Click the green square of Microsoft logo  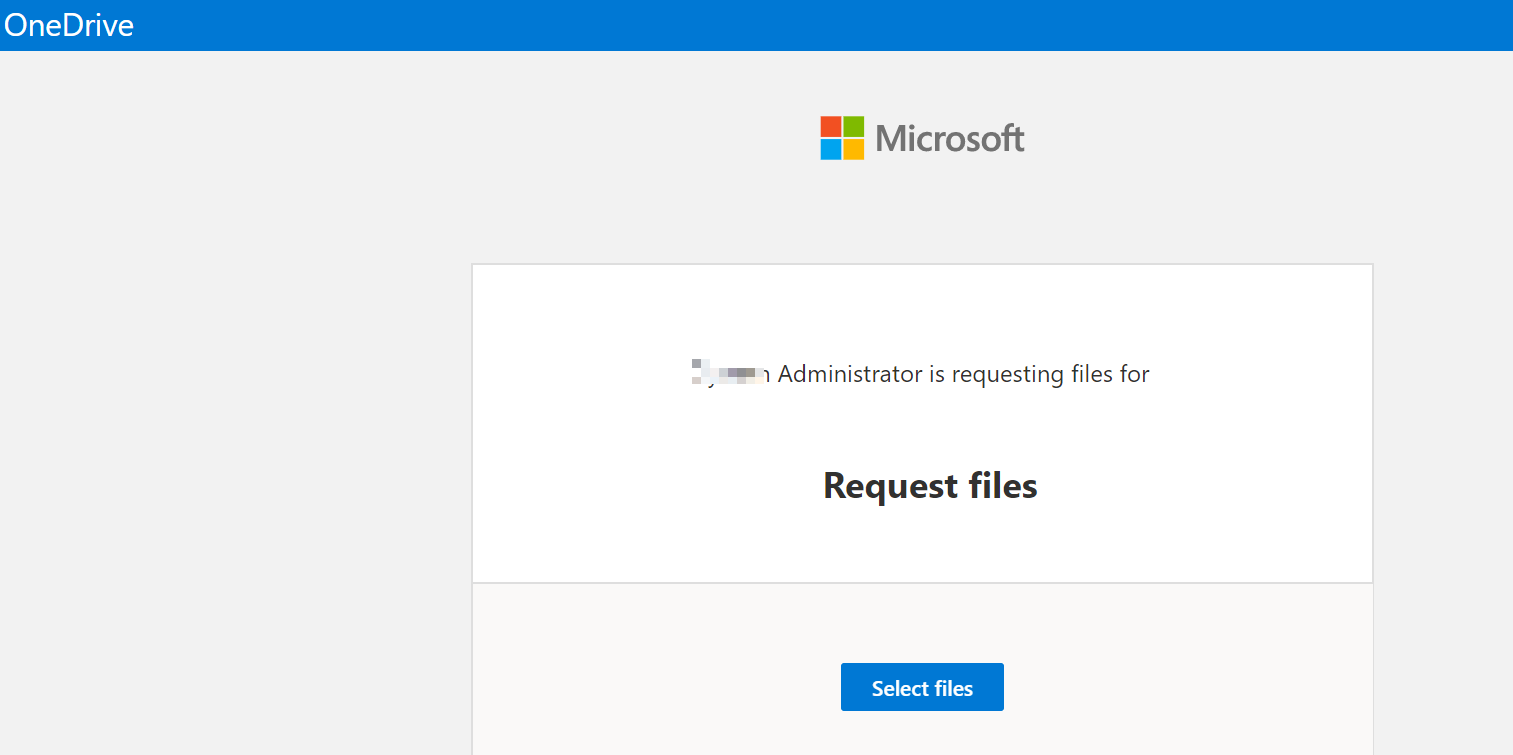pos(853,127)
